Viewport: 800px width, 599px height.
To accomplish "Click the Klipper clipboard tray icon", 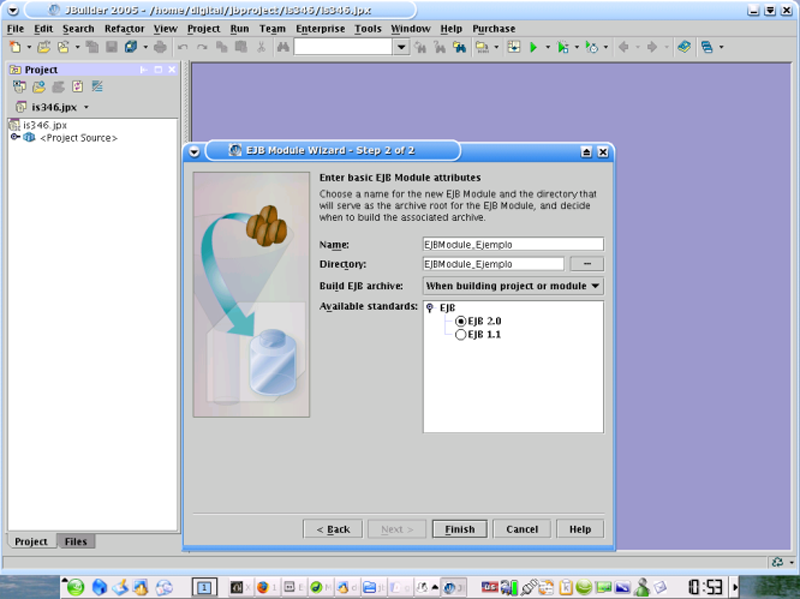I will pos(565,587).
